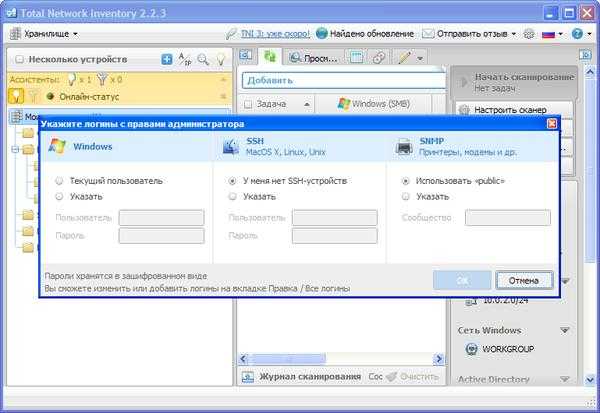Open the table reports tab icon
Image resolution: width=600 pixels, height=413 pixels.
[356, 57]
